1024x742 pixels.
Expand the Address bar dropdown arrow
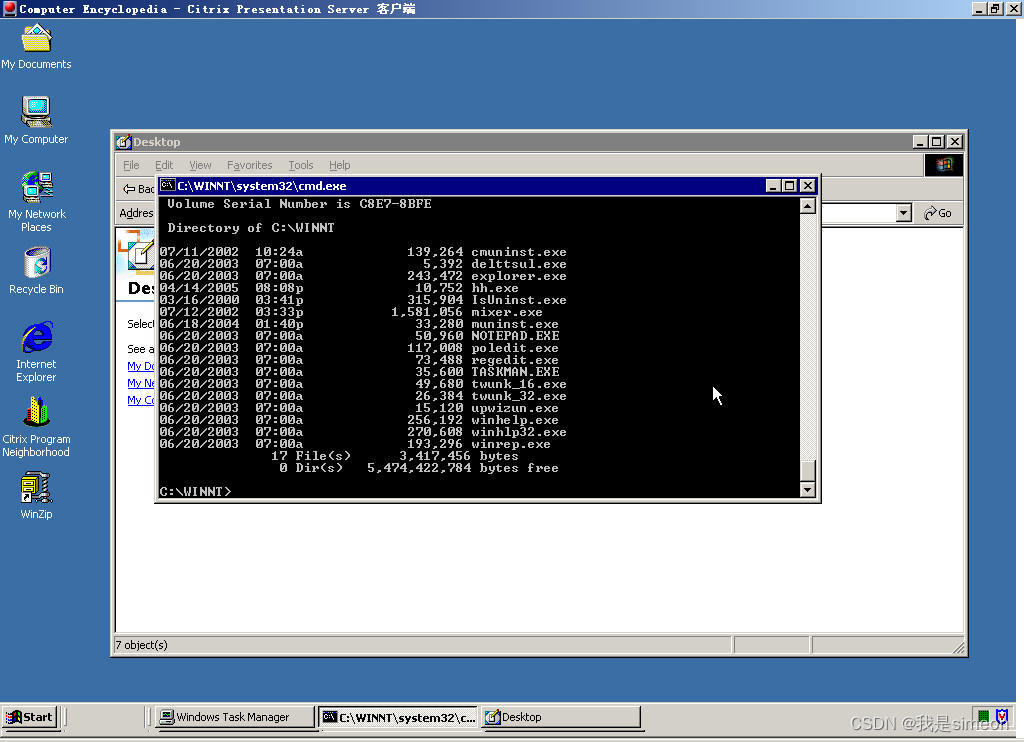tap(903, 213)
